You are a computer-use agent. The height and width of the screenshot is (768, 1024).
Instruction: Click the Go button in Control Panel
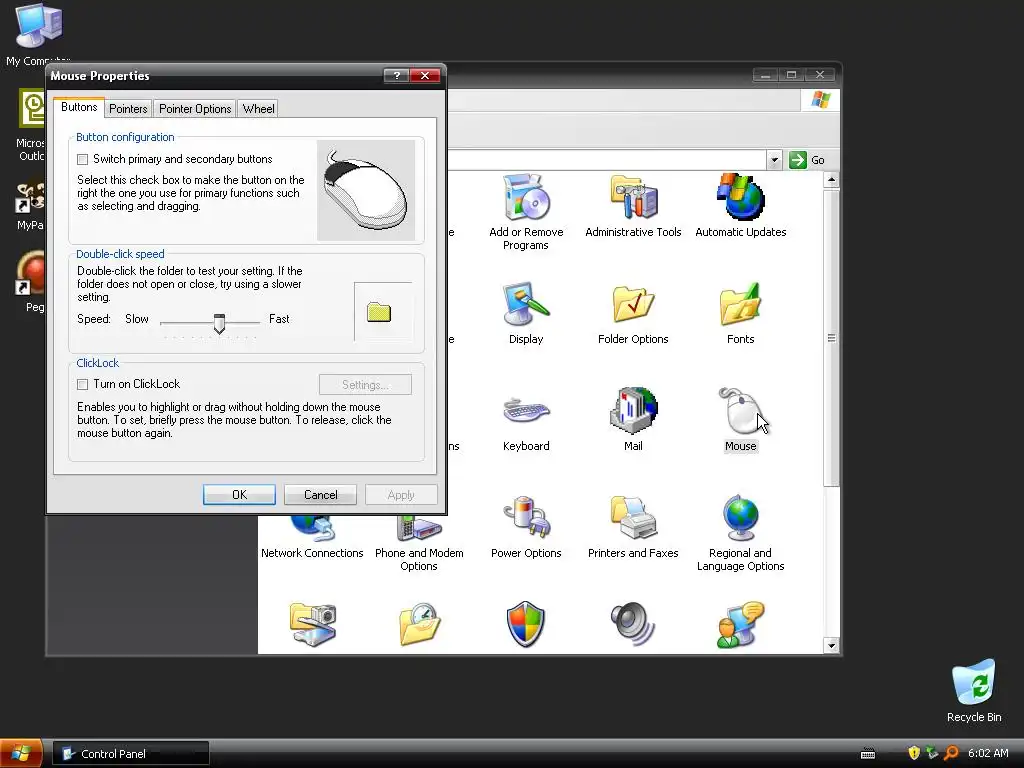pos(807,160)
